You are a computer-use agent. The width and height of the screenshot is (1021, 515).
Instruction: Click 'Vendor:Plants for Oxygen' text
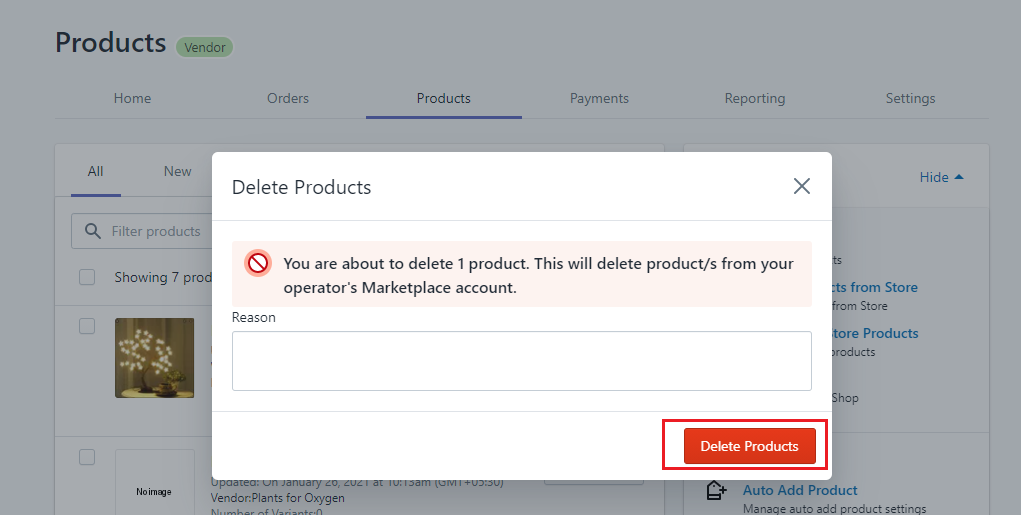pyautogui.click(x=277, y=498)
